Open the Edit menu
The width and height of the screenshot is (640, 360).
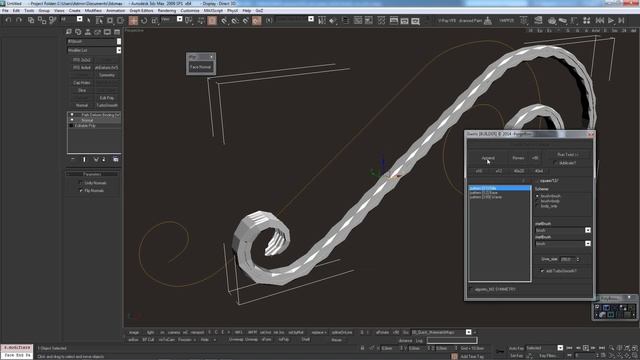pos(16,11)
